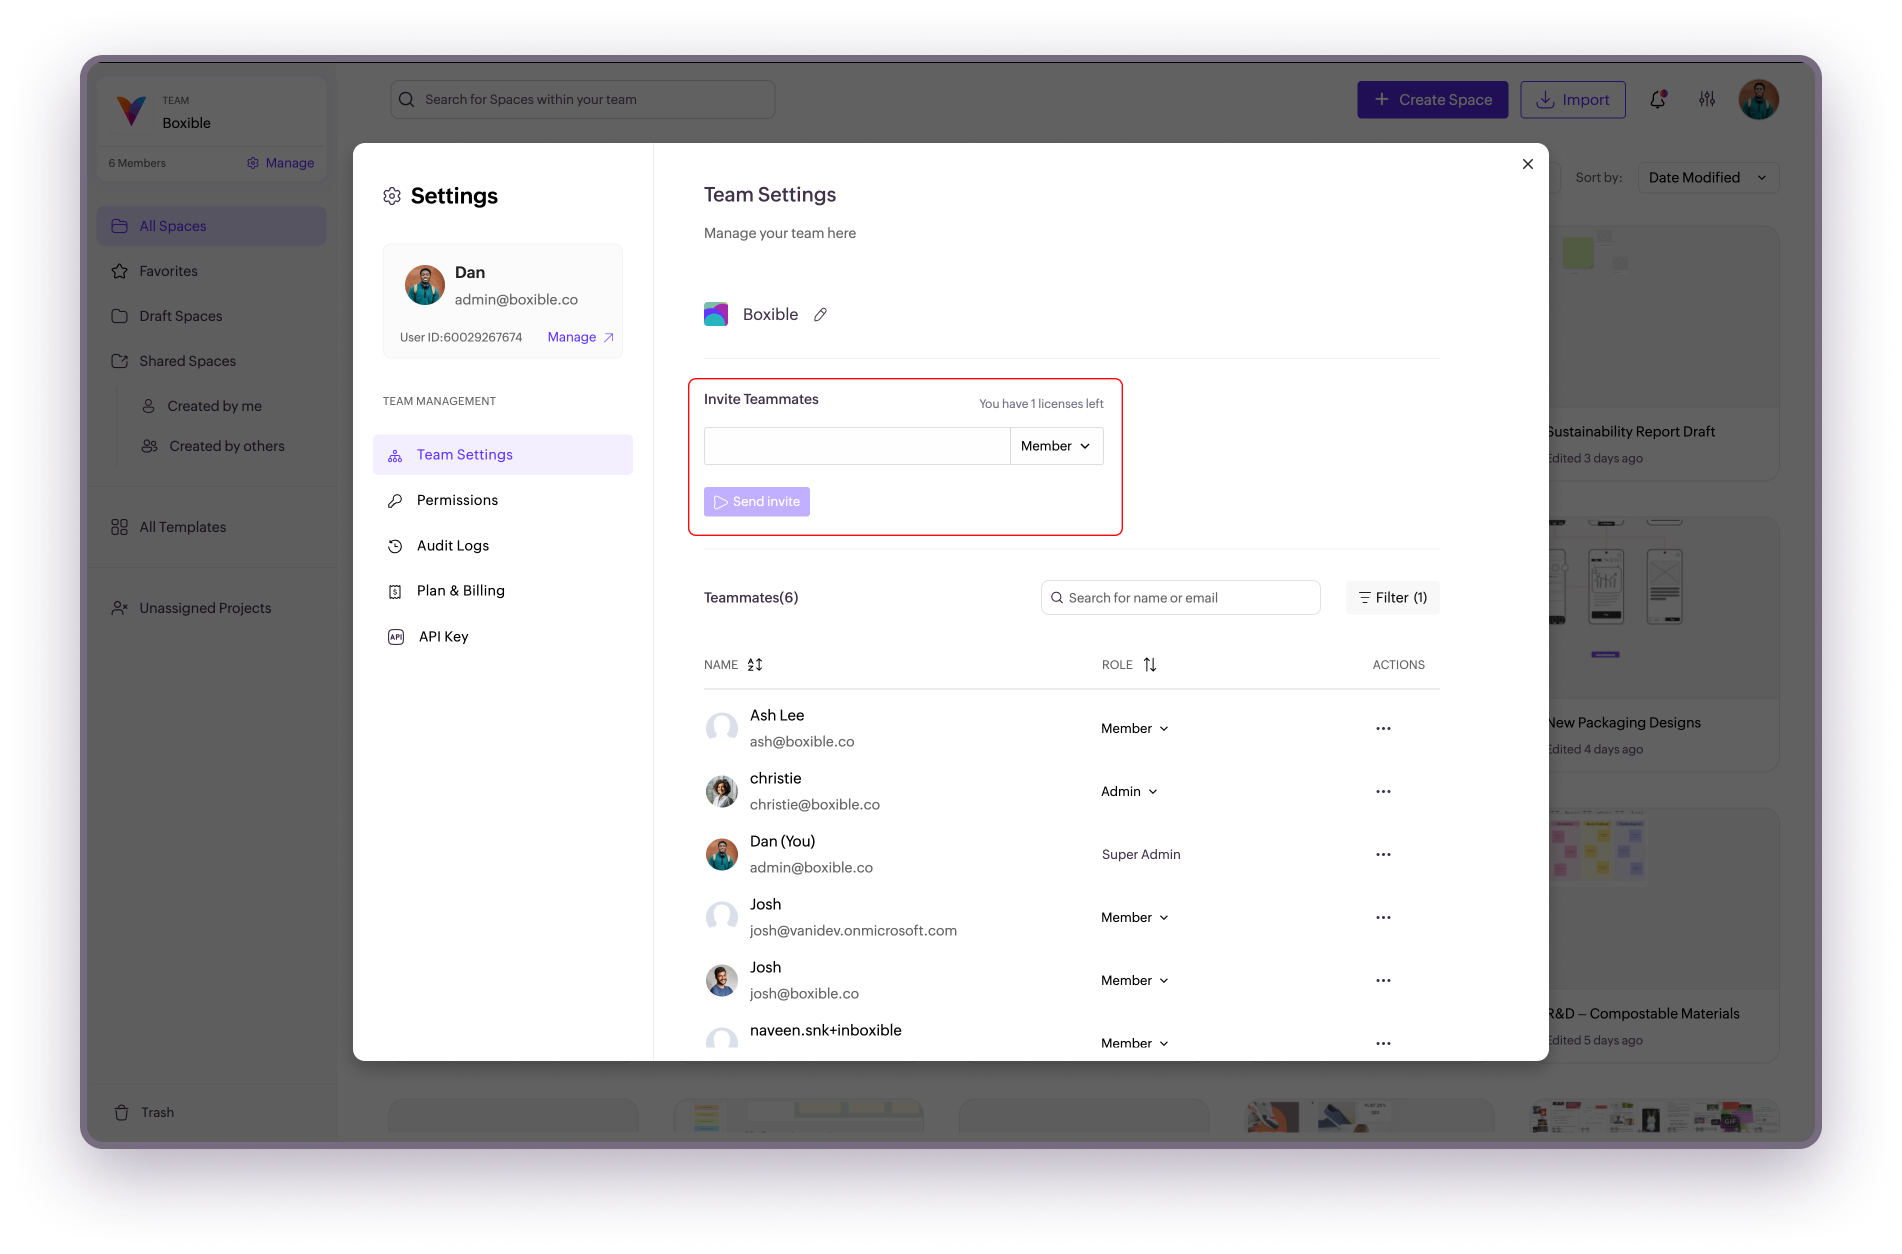Open the API Key settings page
The width and height of the screenshot is (1902, 1254).
[443, 637]
